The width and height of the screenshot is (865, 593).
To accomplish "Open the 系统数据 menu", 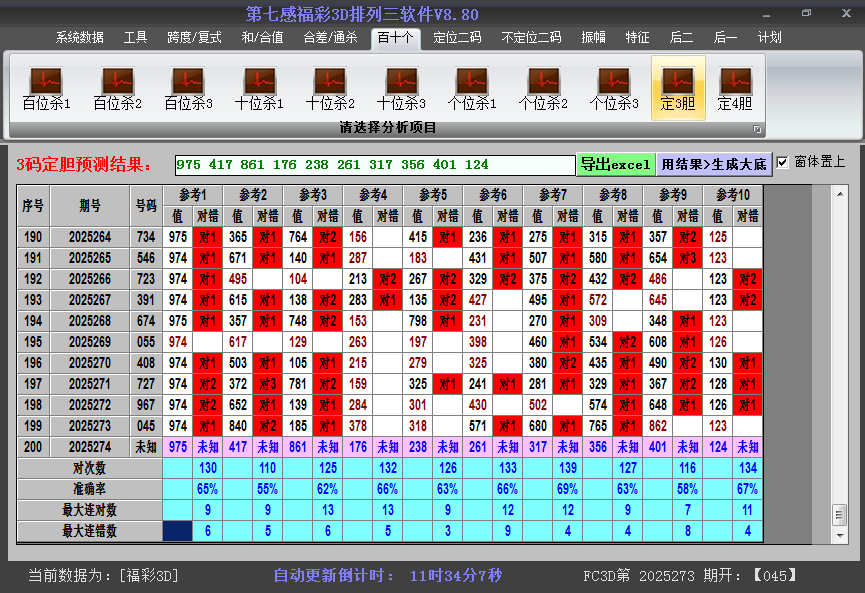I will [80, 38].
